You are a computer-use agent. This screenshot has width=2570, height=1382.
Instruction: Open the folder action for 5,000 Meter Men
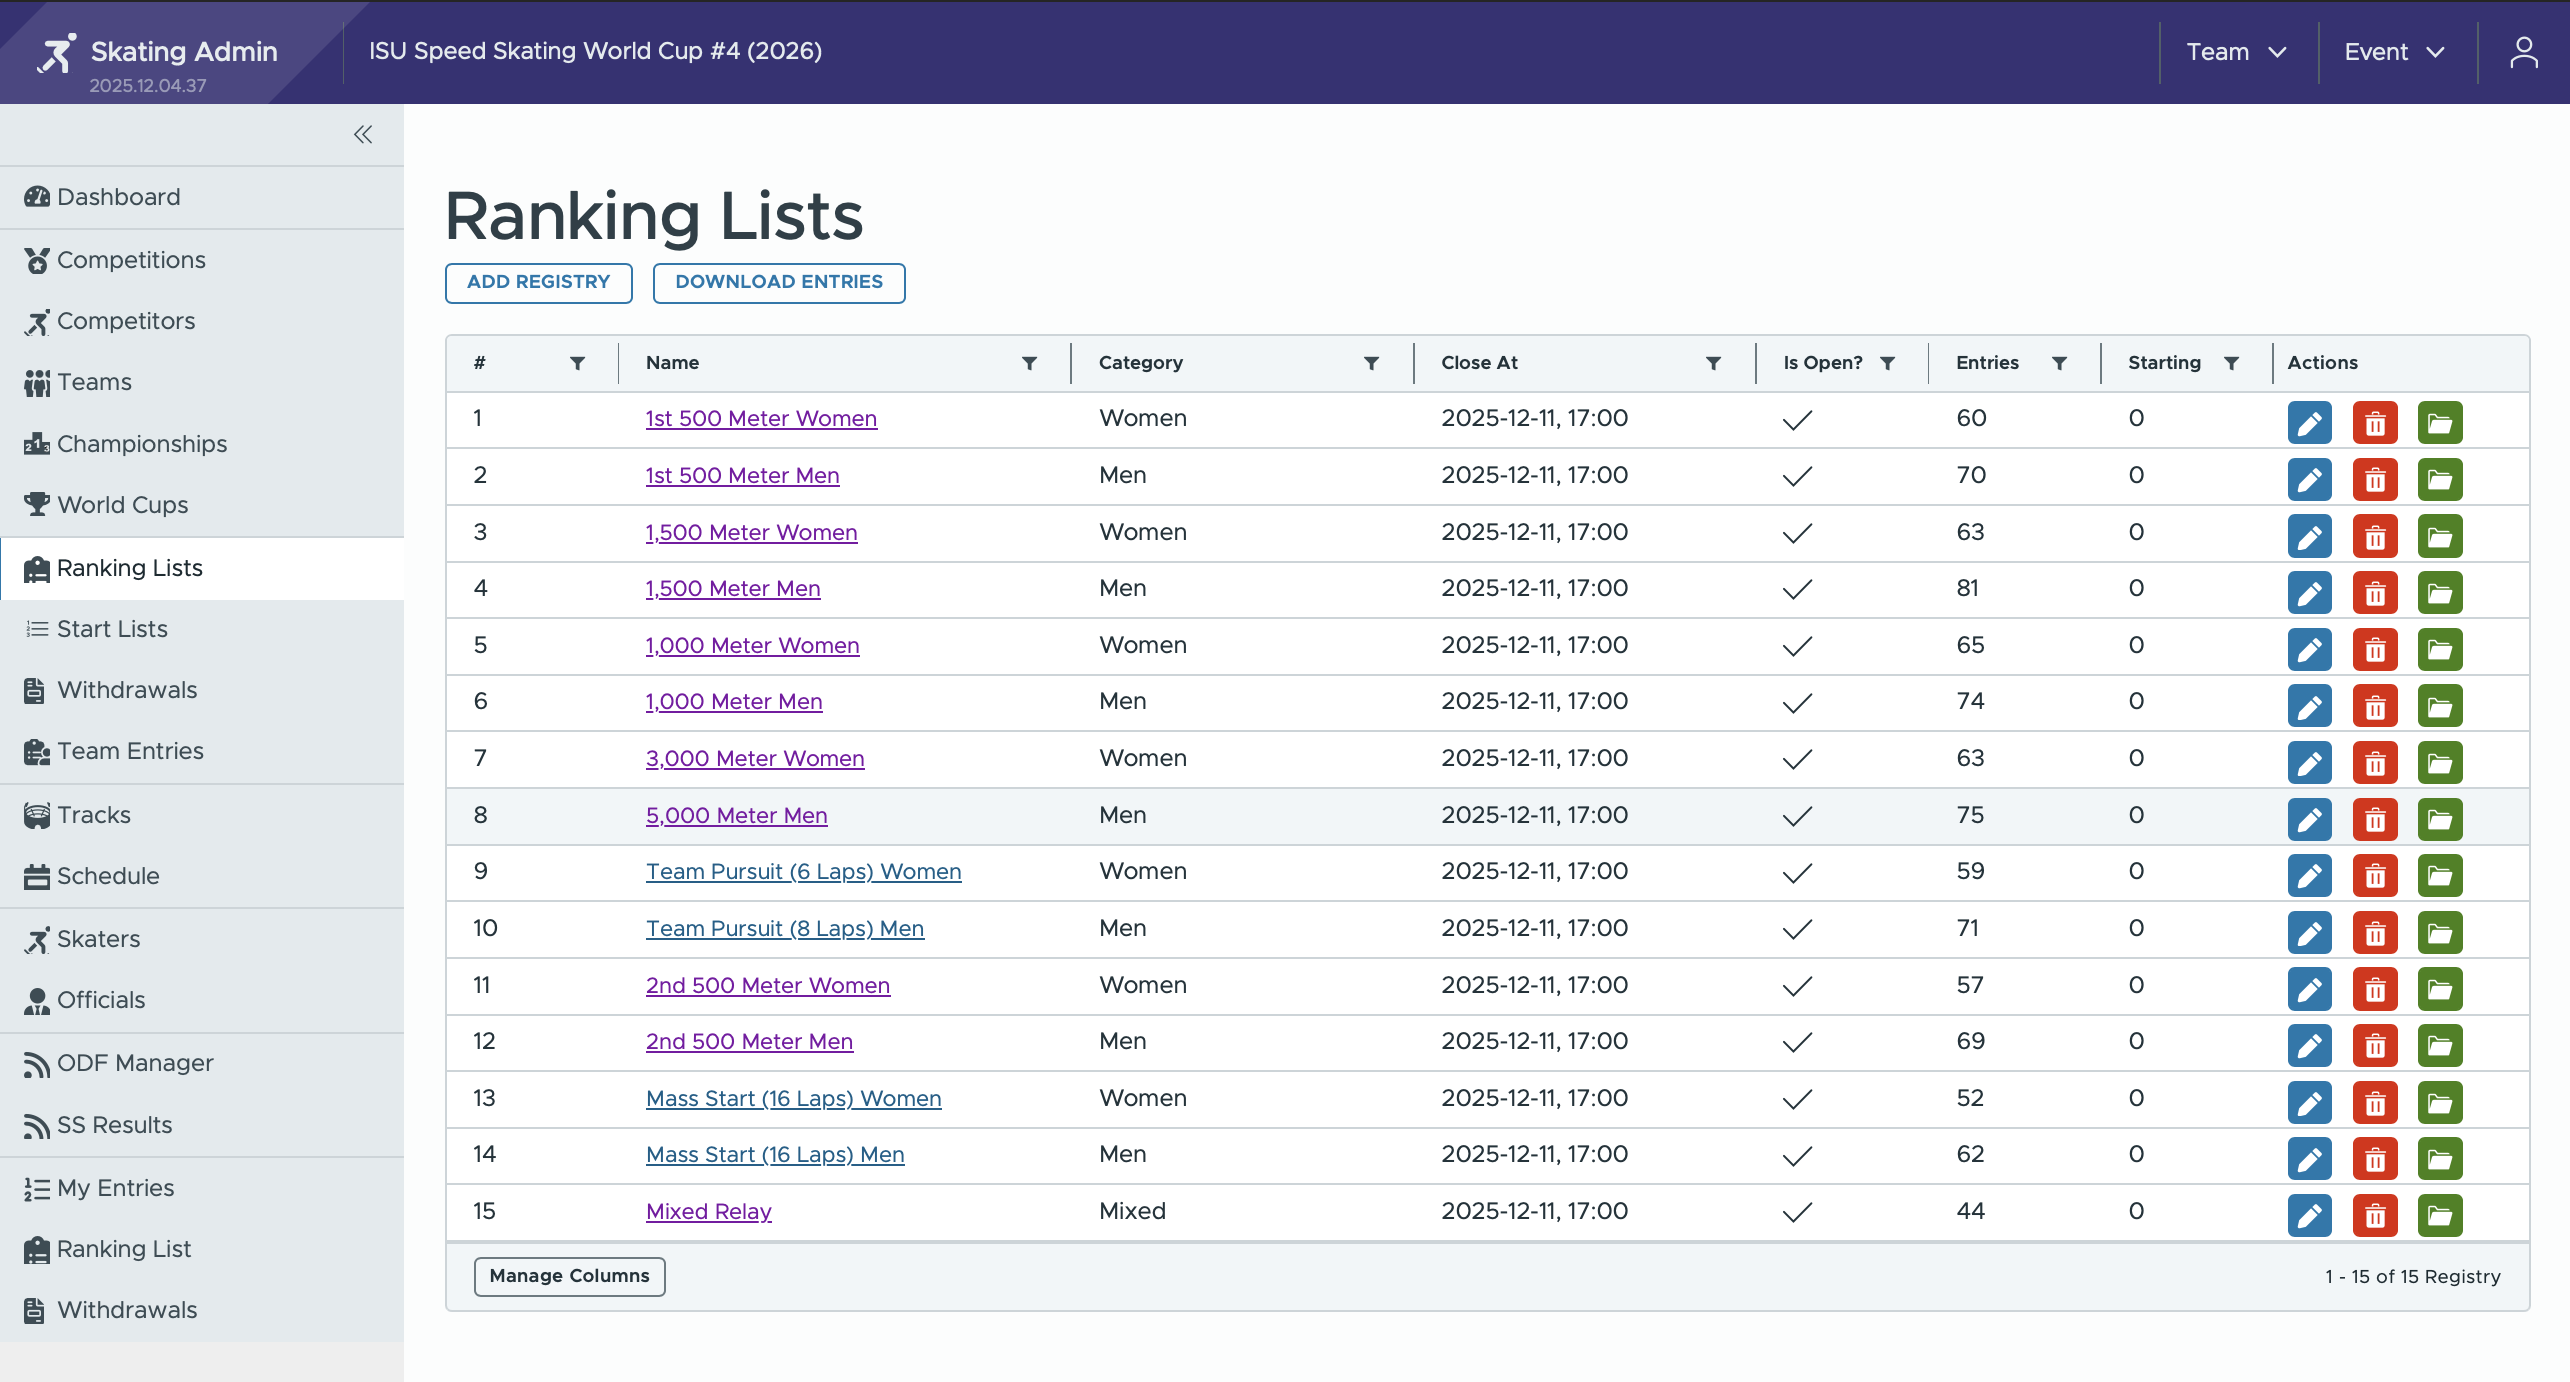click(2440, 819)
